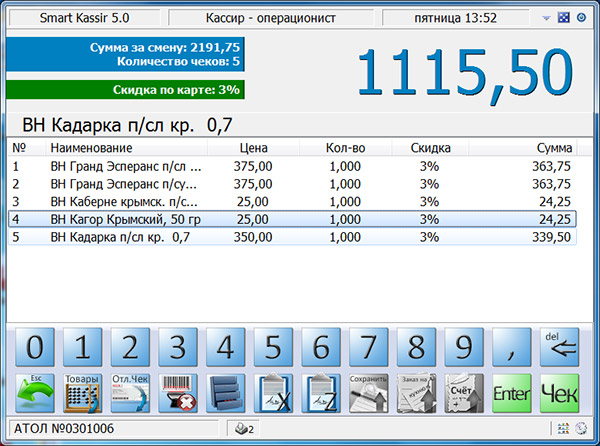Run the X-report icon
The width and height of the screenshot is (600, 446).
pyautogui.click(x=273, y=392)
